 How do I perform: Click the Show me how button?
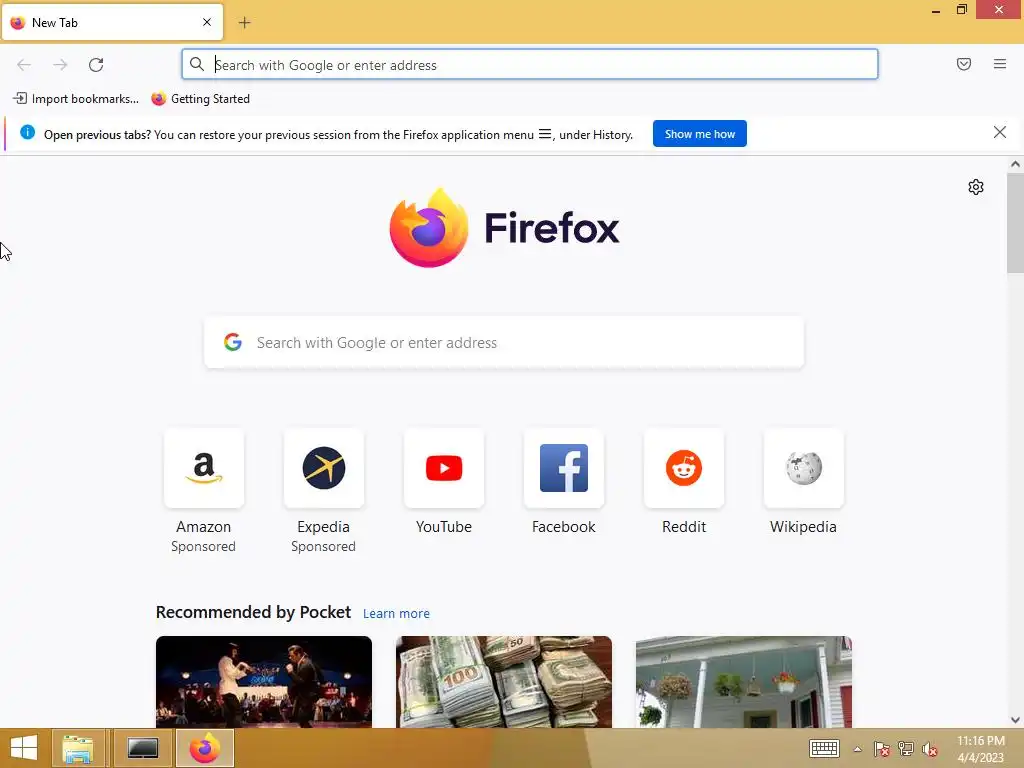699,134
